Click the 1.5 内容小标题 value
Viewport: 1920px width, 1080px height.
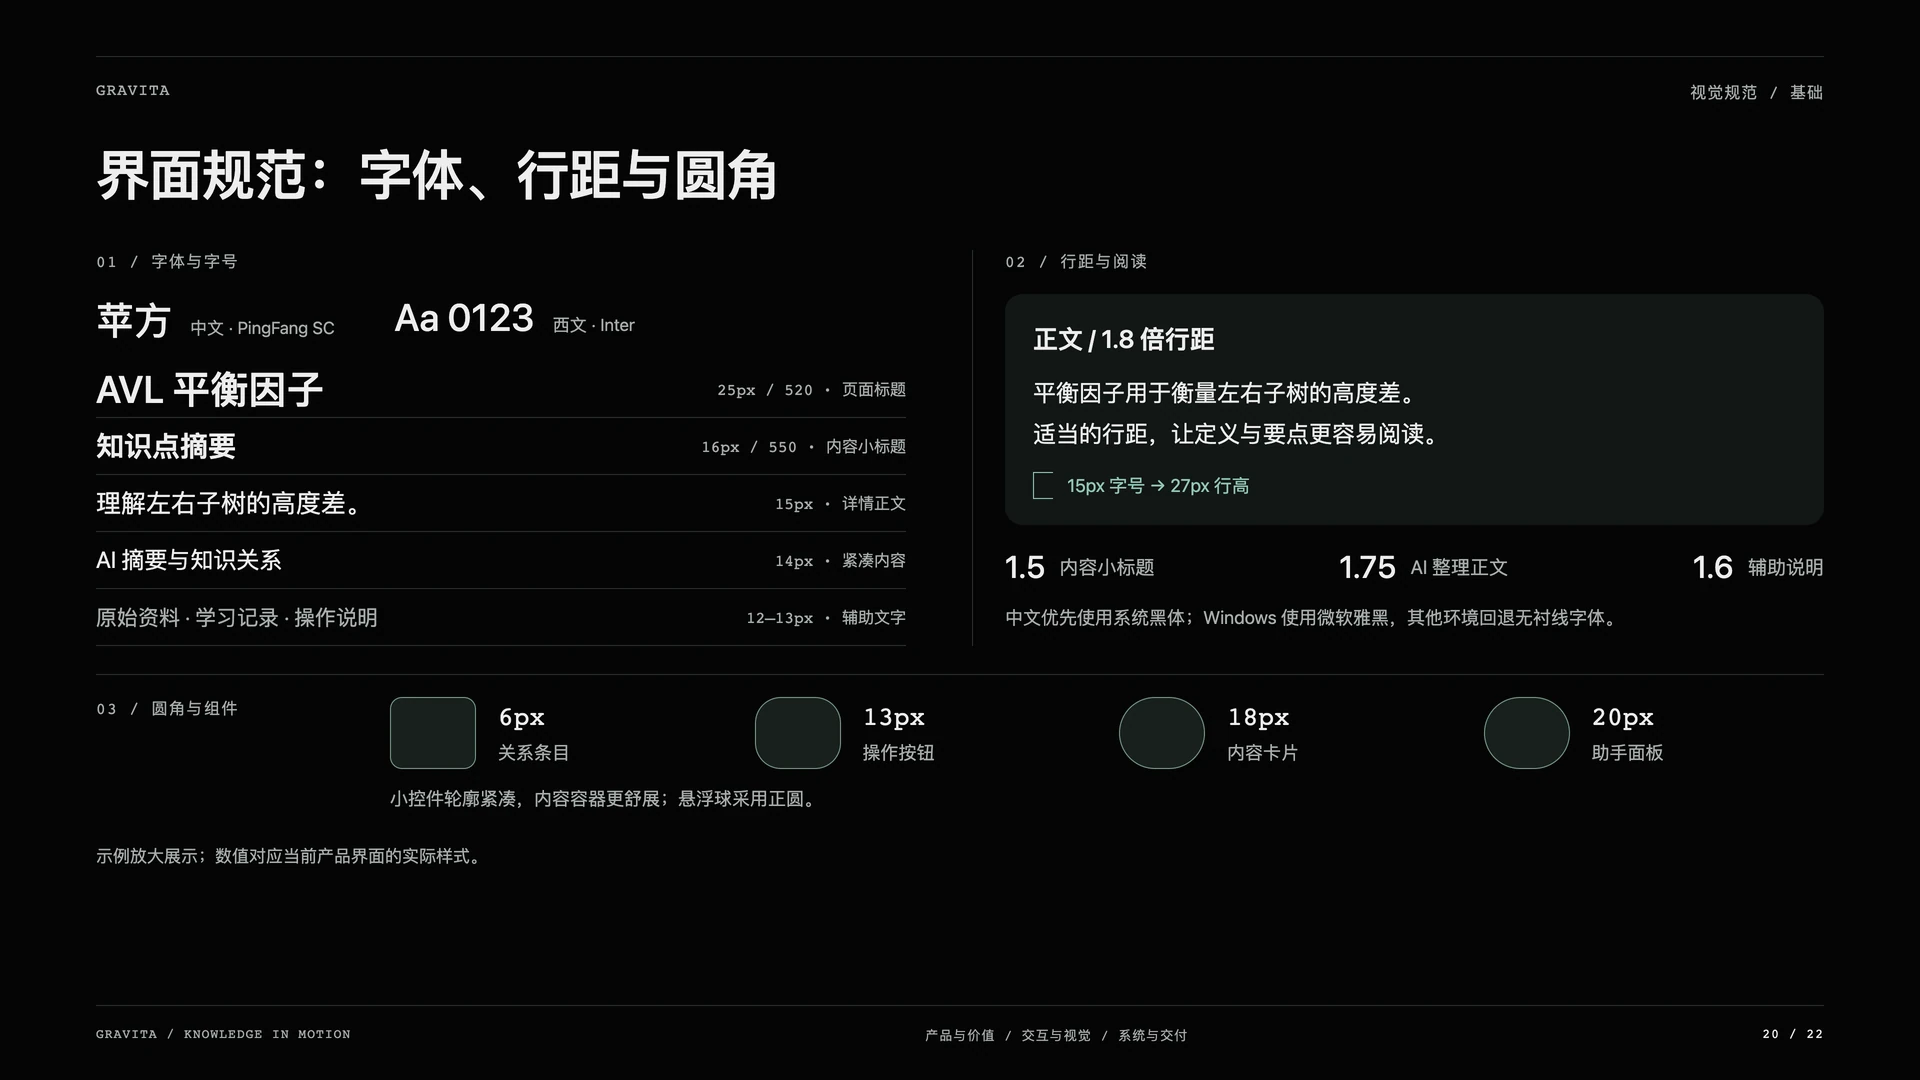point(1079,567)
